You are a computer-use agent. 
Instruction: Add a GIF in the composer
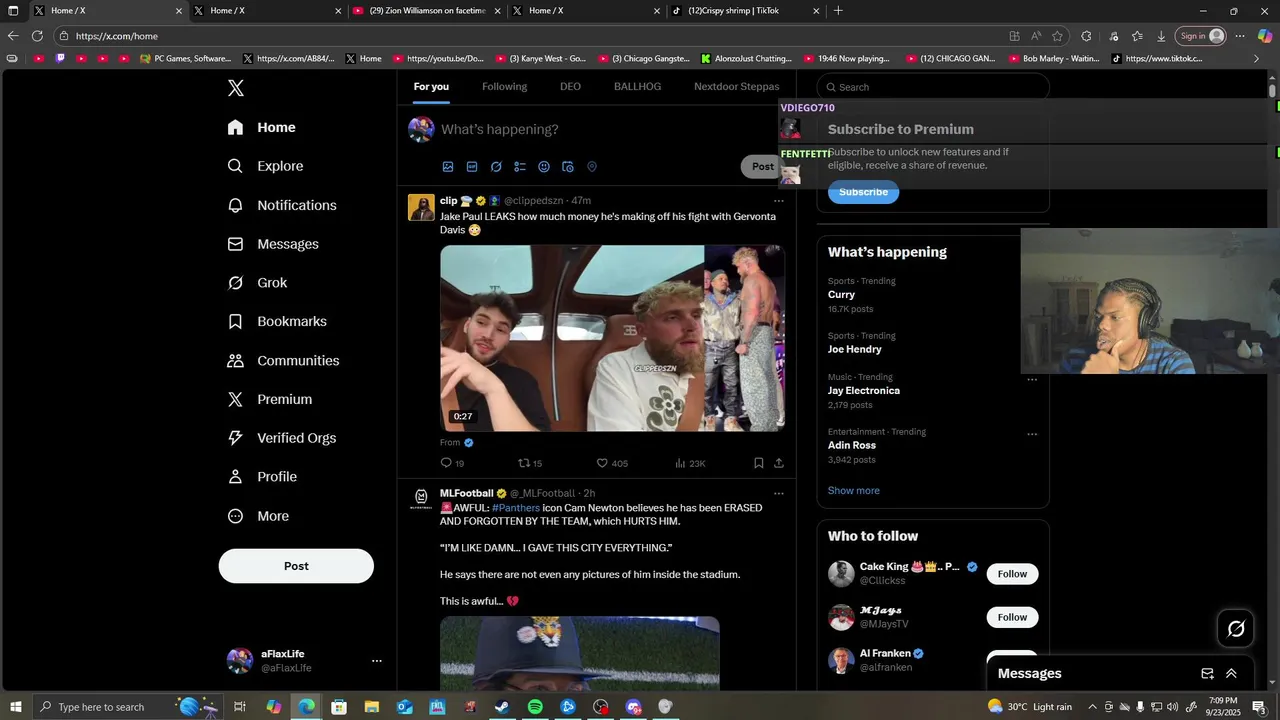[x=472, y=167]
